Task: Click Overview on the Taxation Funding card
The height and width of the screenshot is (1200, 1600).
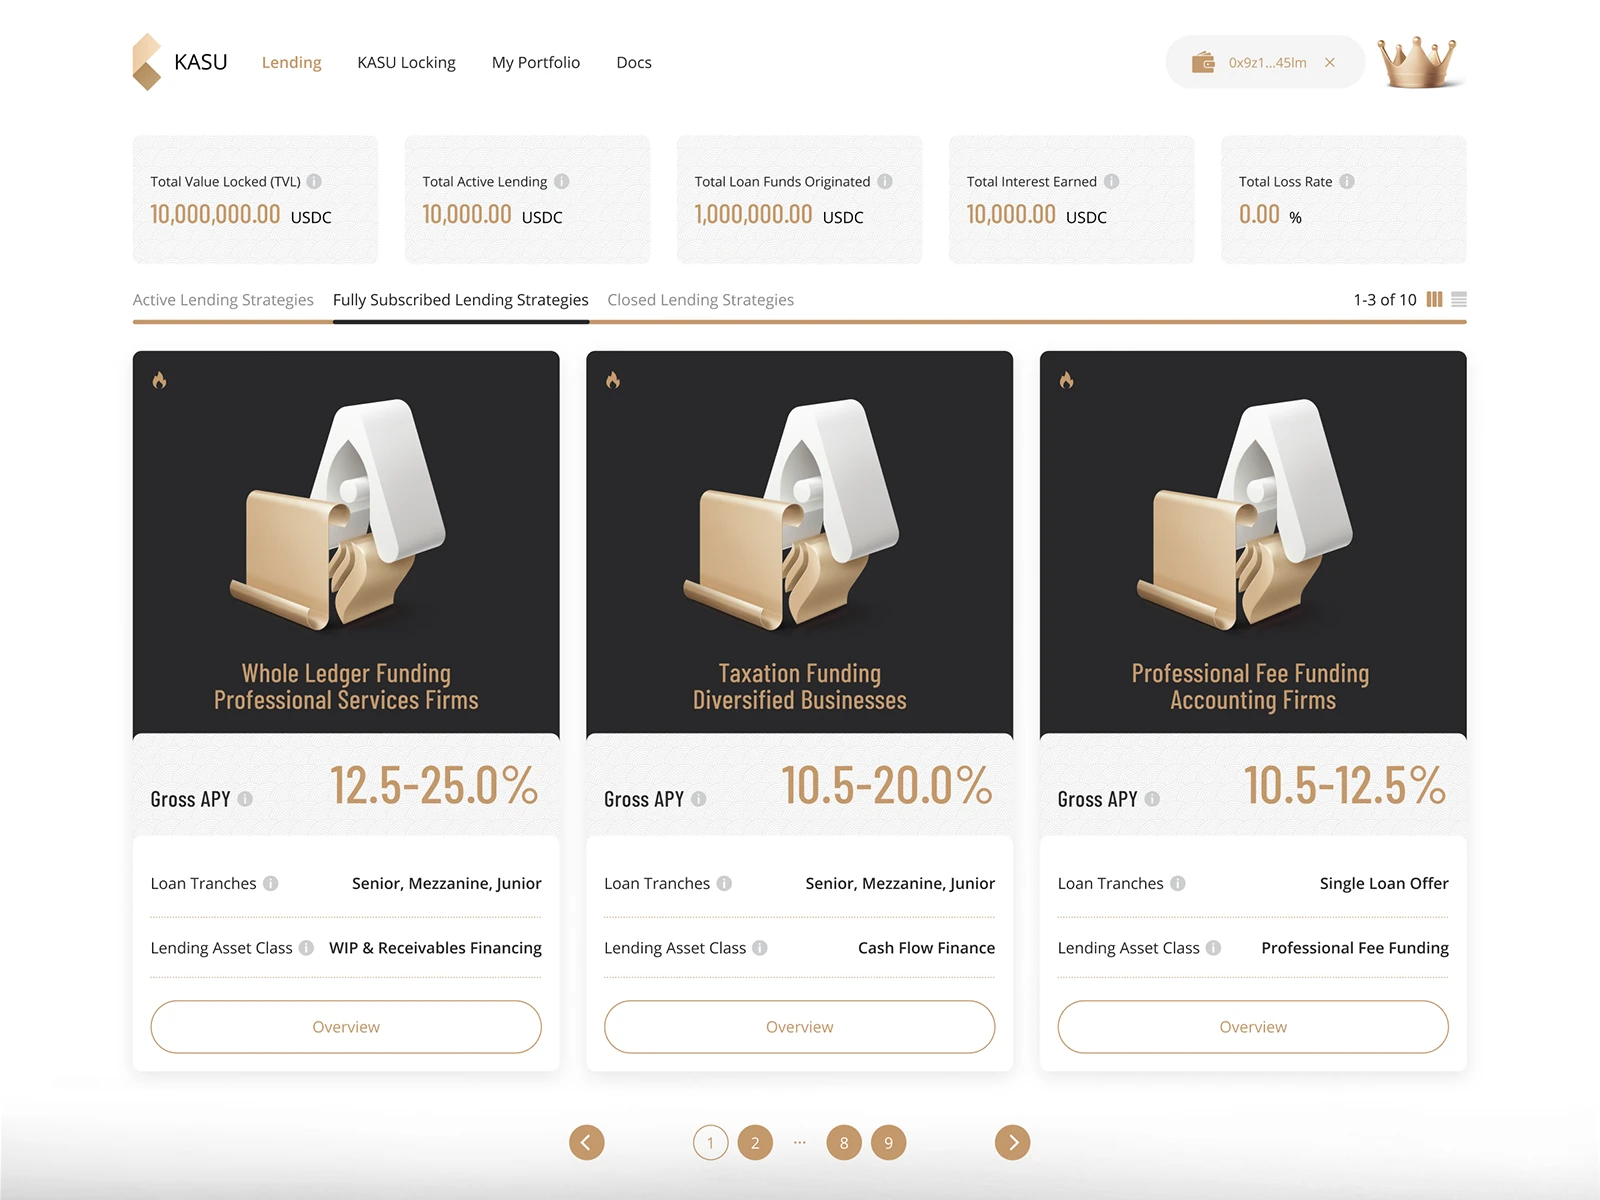Action: pos(799,1027)
